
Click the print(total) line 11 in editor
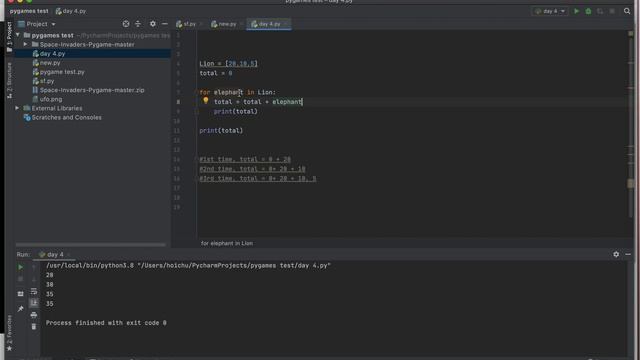(221, 131)
